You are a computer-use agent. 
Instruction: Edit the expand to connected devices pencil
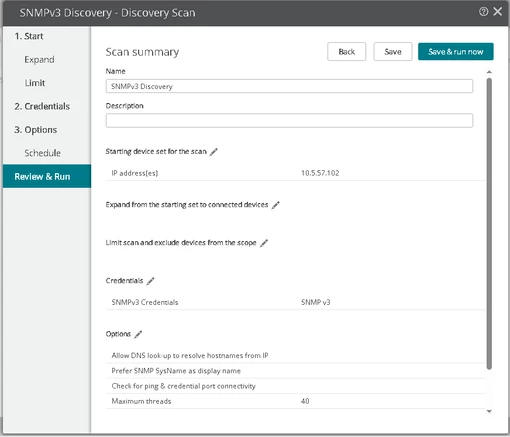[275, 205]
